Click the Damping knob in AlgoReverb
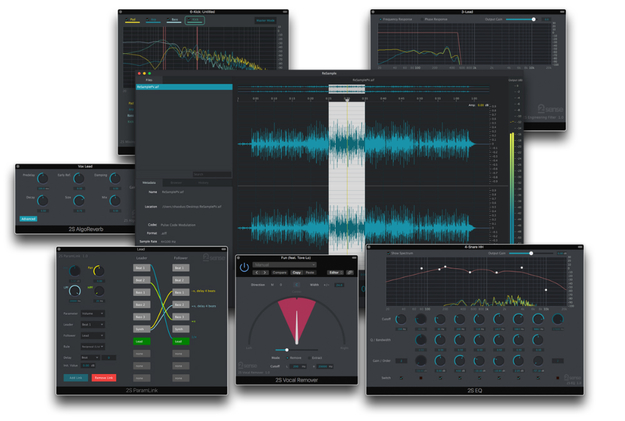The width and height of the screenshot is (625, 421). [x=115, y=178]
